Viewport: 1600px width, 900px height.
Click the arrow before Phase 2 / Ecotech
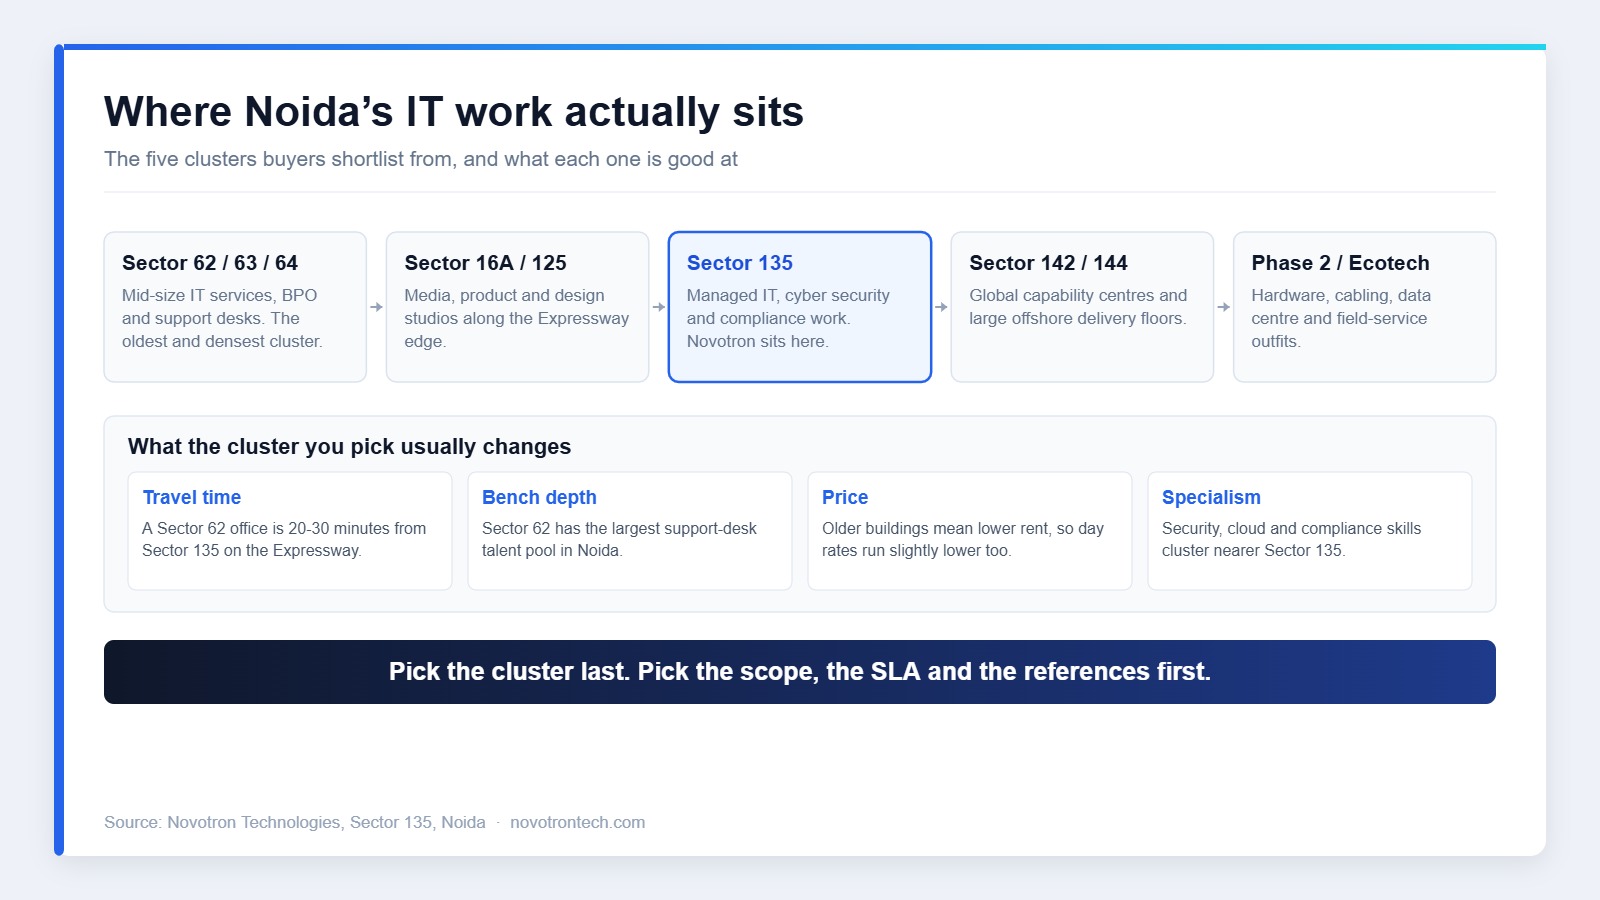click(1223, 307)
